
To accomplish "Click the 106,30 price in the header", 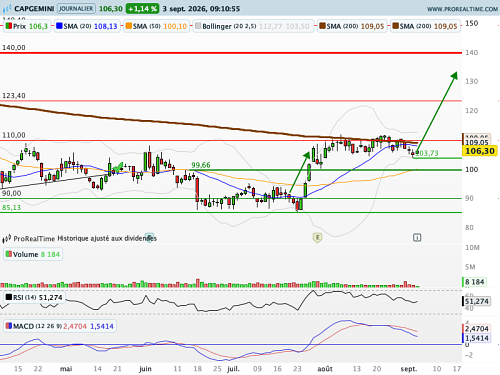I will coord(111,9).
